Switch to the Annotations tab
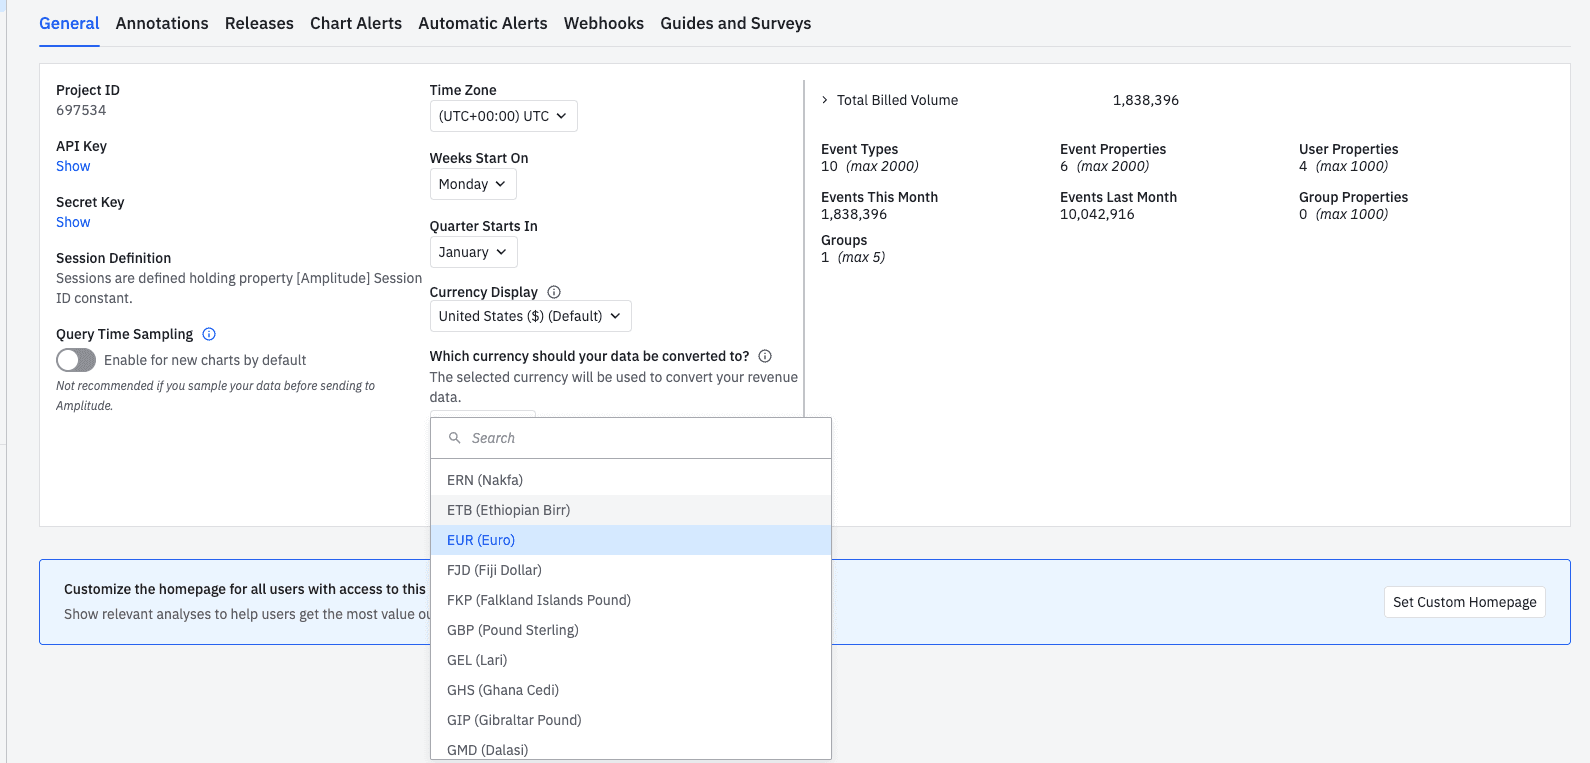Screen dimensions: 1590x763 162,23
